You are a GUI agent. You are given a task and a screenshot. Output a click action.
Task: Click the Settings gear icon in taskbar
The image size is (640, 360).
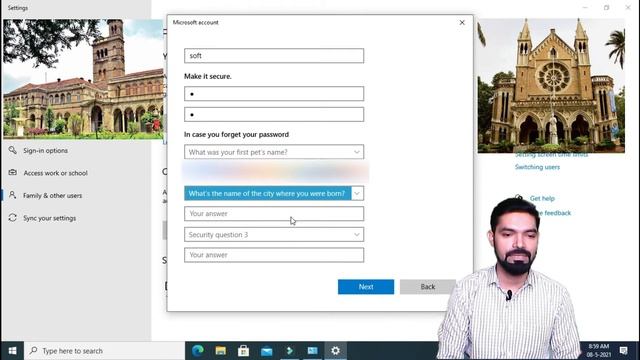(x=335, y=351)
